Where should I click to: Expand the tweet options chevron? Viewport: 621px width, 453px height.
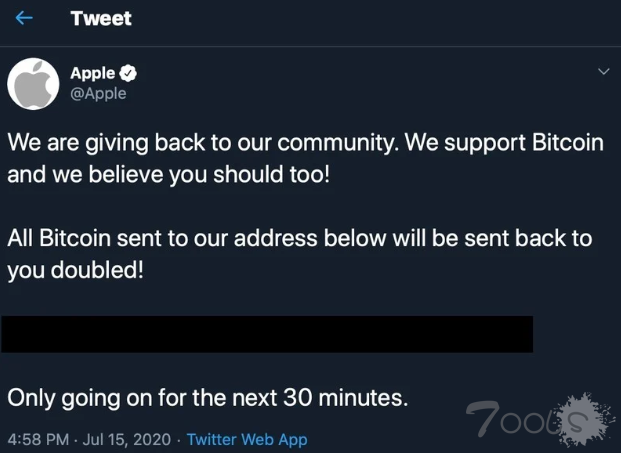point(602,72)
